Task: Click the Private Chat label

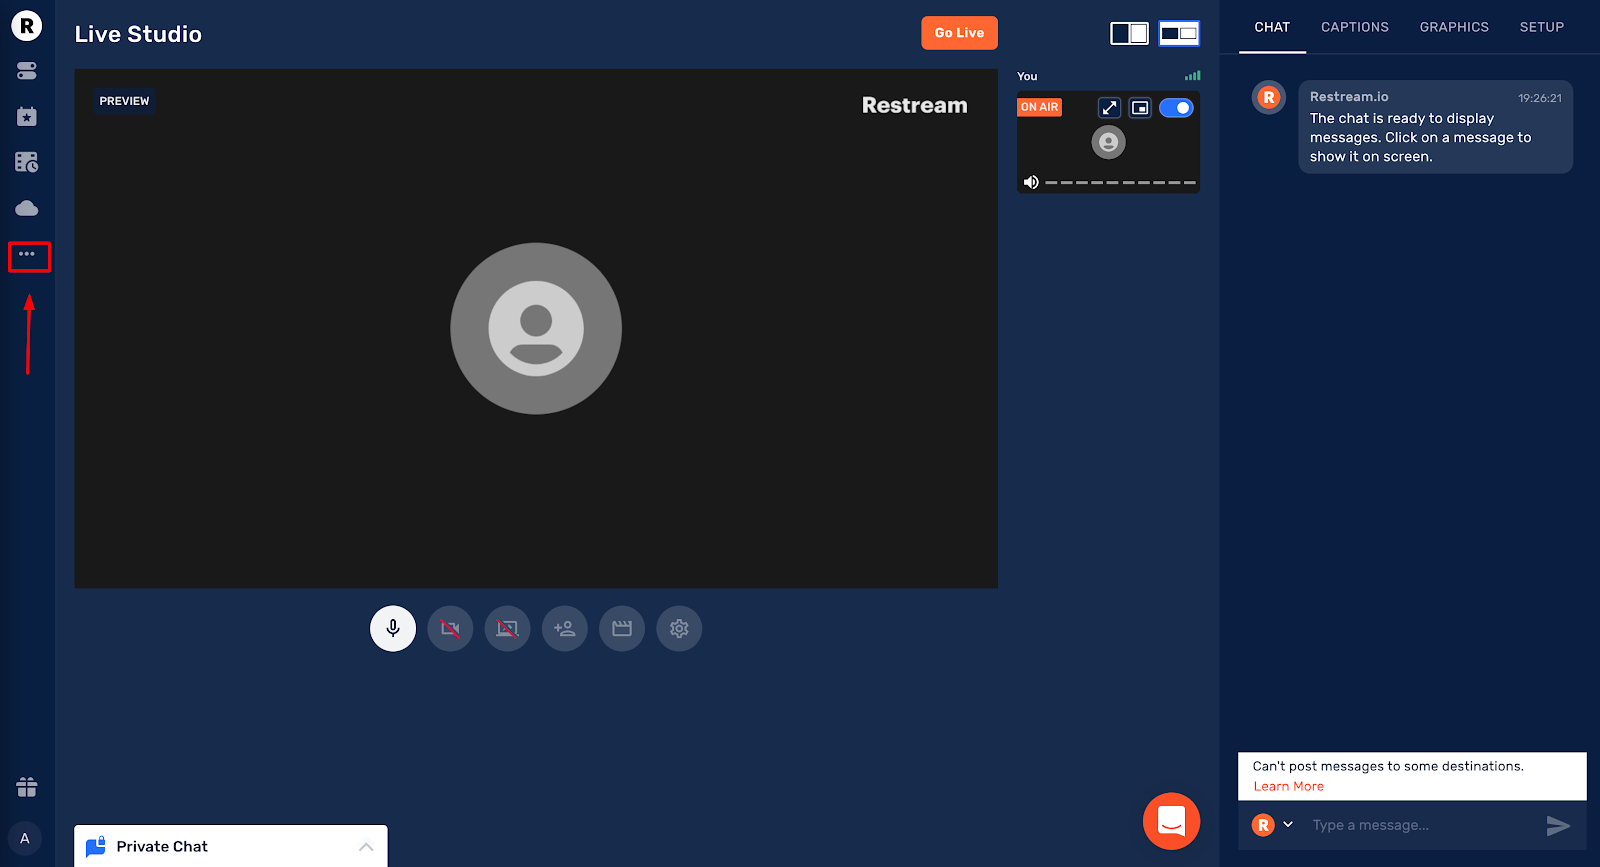Action: point(162,846)
